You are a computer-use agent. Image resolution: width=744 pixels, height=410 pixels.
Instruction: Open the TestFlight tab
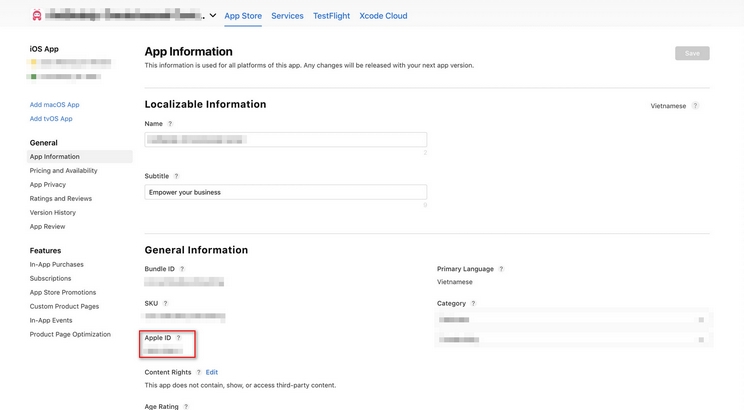(331, 16)
